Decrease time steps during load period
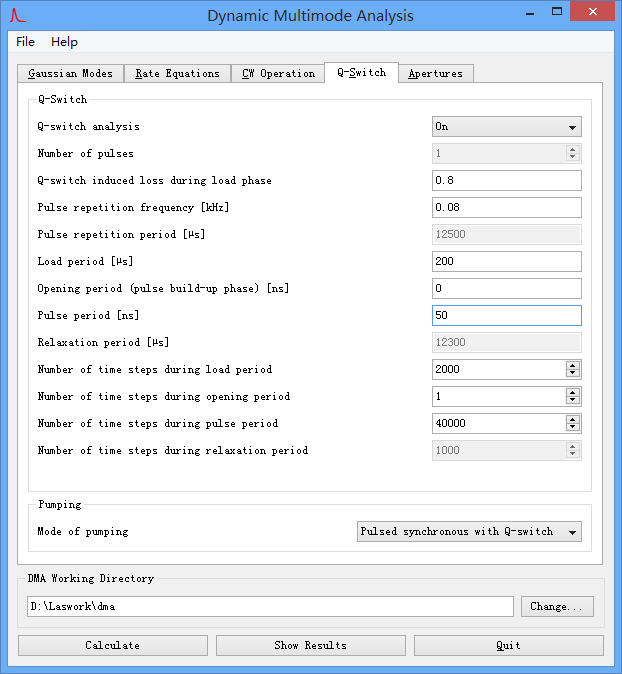 point(572,373)
